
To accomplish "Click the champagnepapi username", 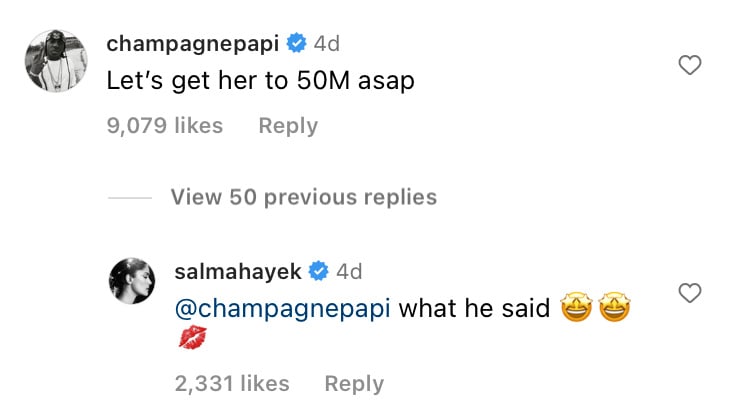I will pyautogui.click(x=192, y=44).
